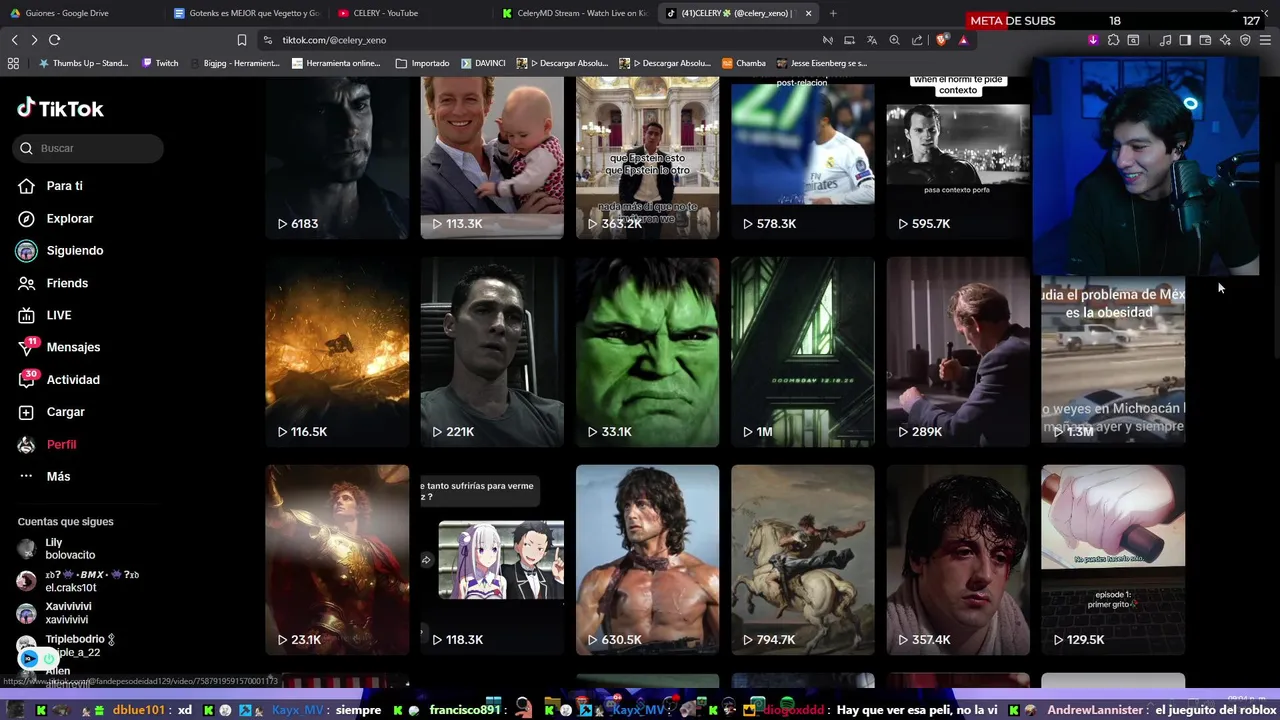Toggle the browser sidebar panel
Image resolution: width=1280 pixels, height=720 pixels.
[1185, 40]
